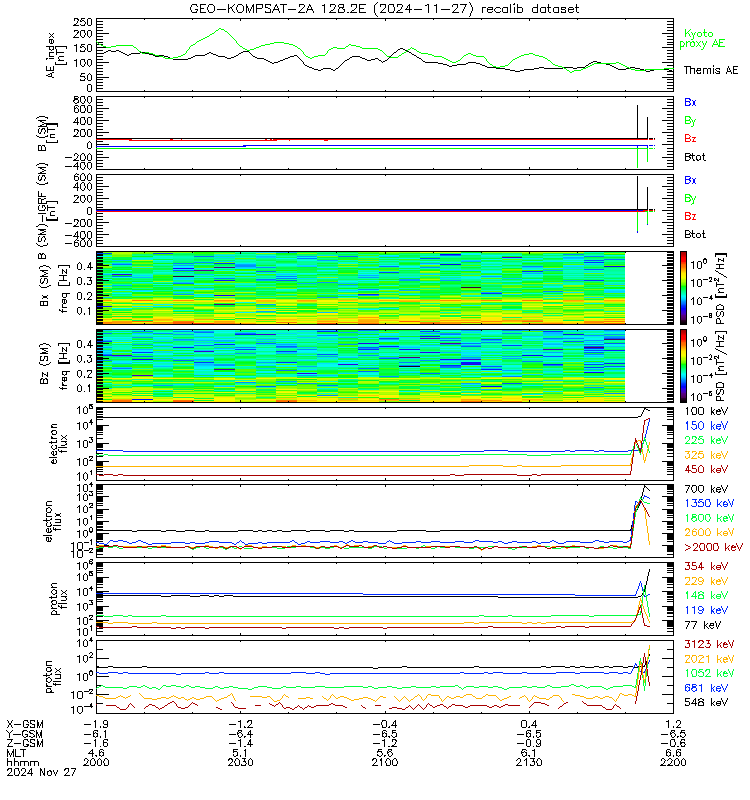The image size is (750, 800).
Task: Click the '2130' time tick label
Action: pyautogui.click(x=529, y=762)
